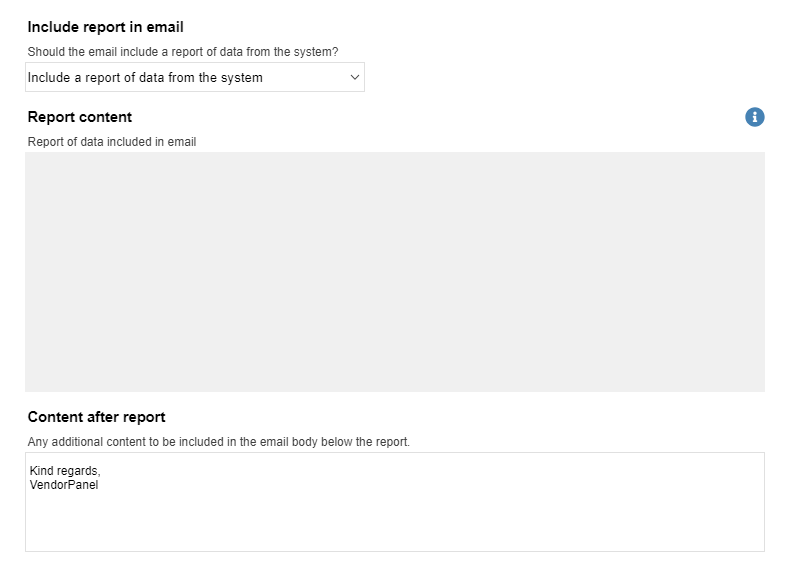This screenshot has width=799, height=563.
Task: Click the Kind regards line in text box
Action: pos(65,471)
